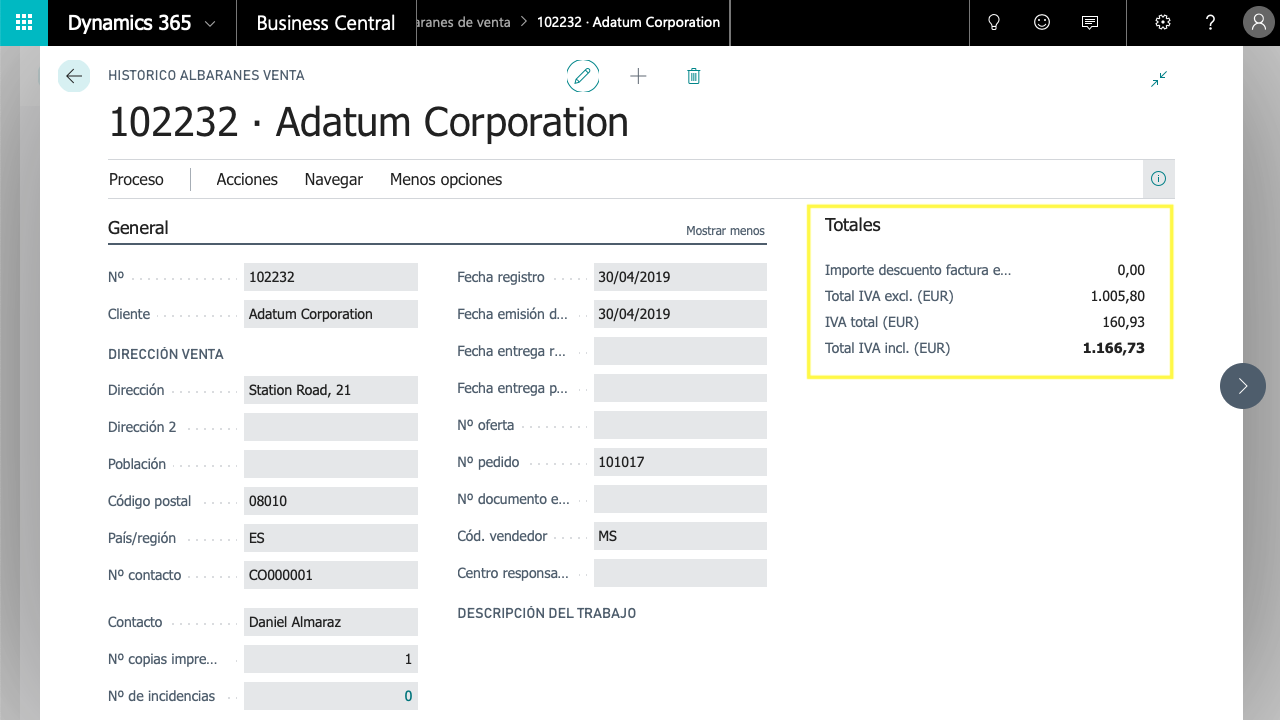This screenshot has height=720, width=1280.
Task: Open the lightbulb search icon
Action: [994, 23]
